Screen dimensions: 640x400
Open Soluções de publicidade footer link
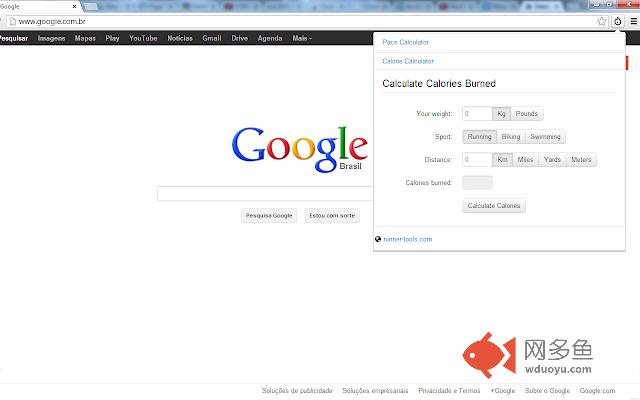pyautogui.click(x=297, y=391)
